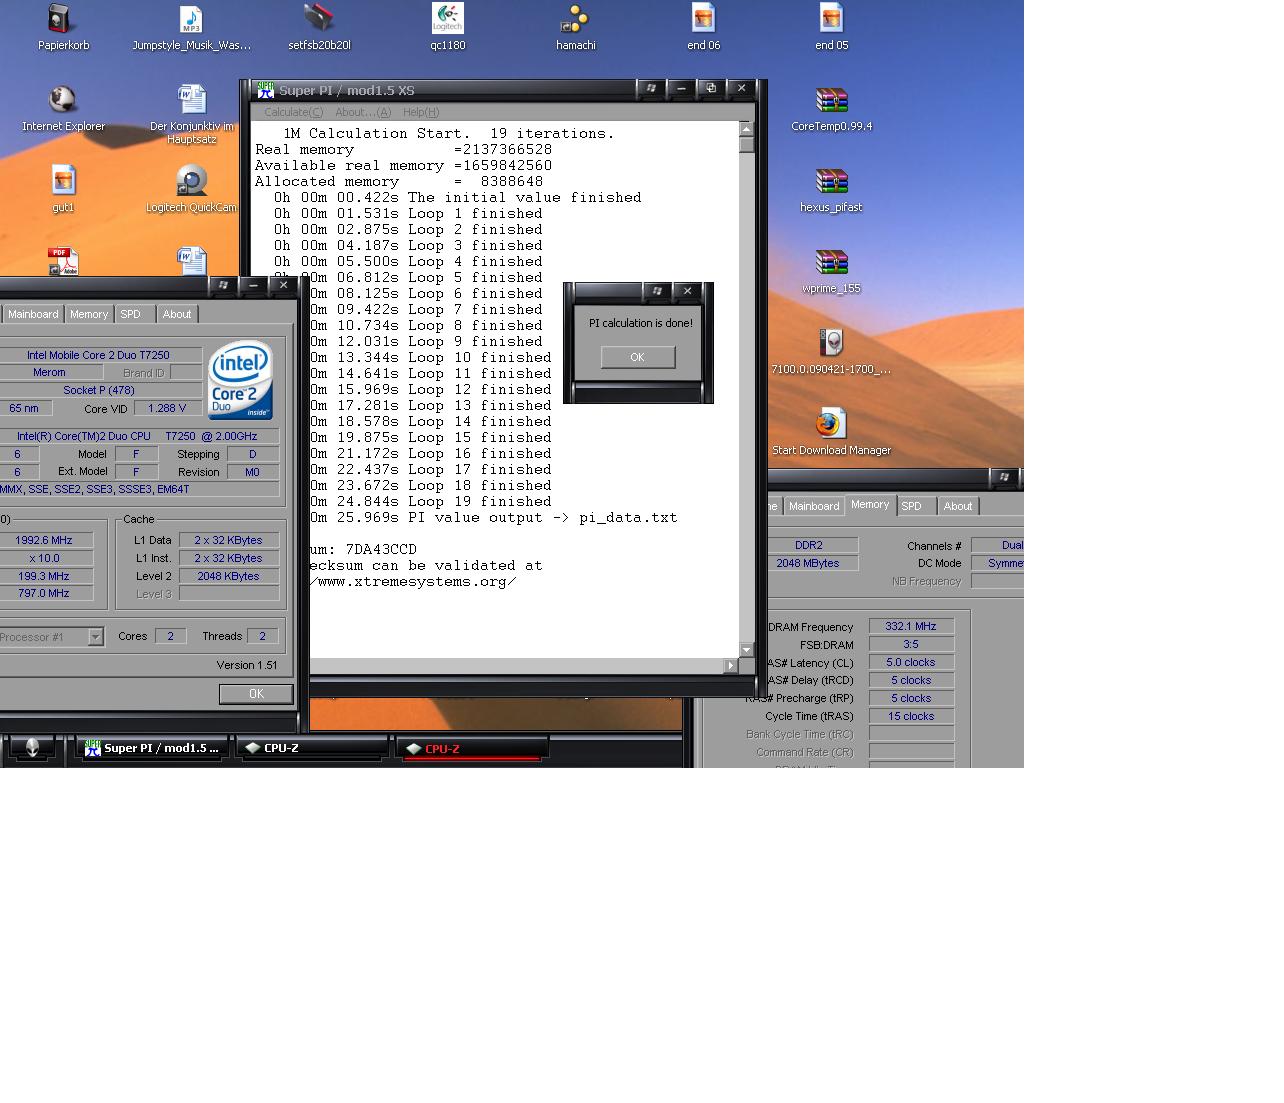Select About tab in right CPU-Z window
1284x1103 pixels.
958,506
